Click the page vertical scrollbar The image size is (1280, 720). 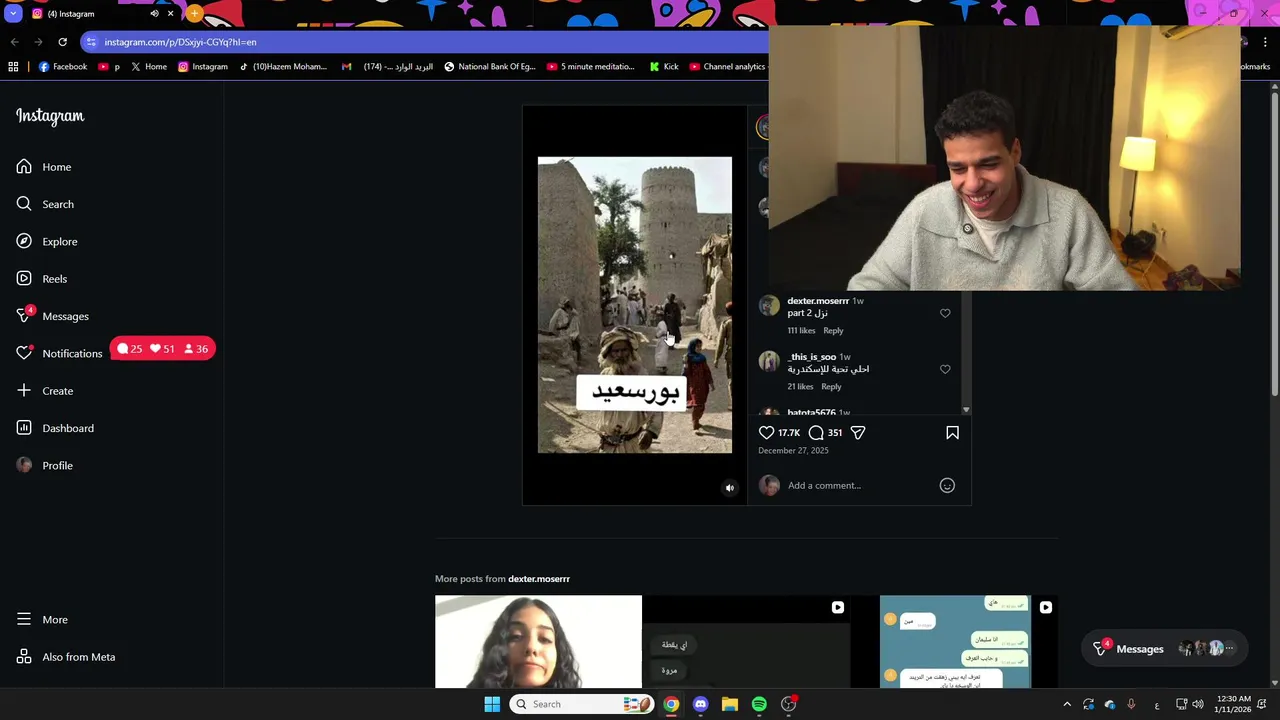1275,245
